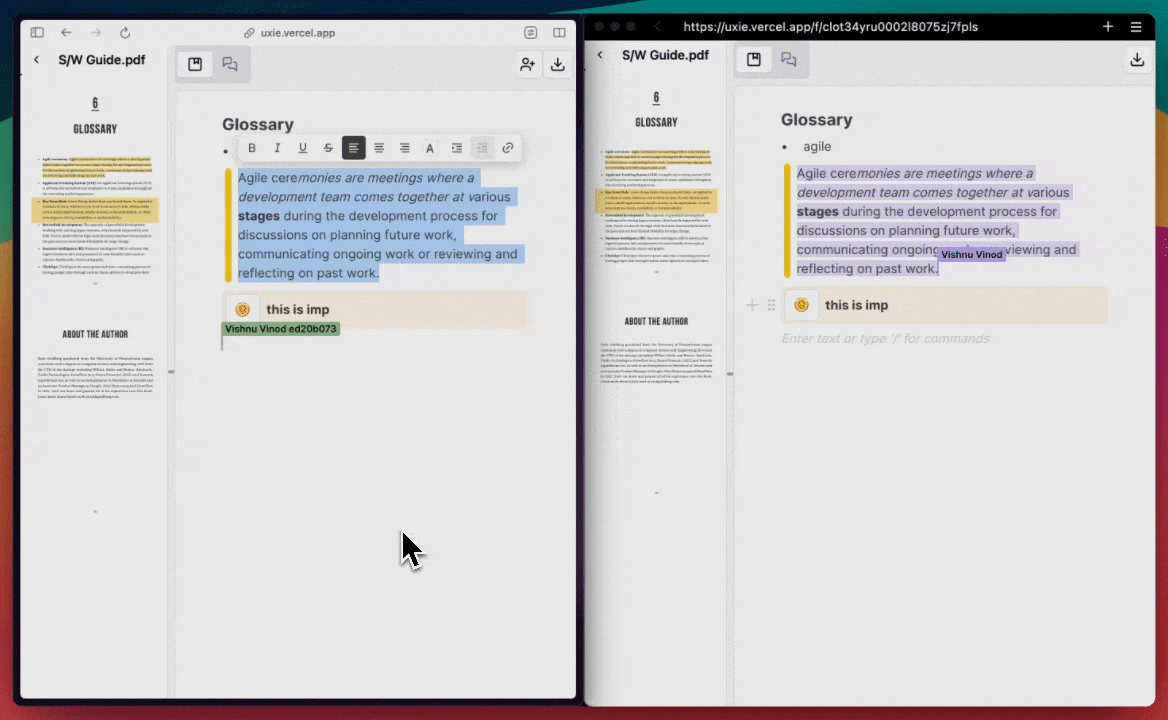1168x720 pixels.
Task: Switch to chat tab in right window
Action: [x=789, y=60]
